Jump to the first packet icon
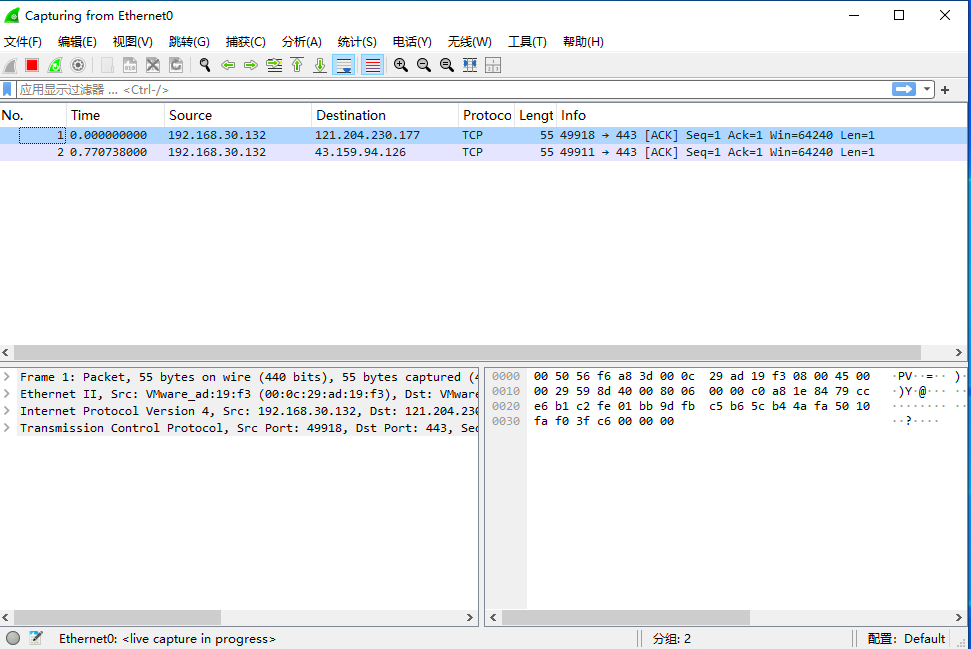 297,65
